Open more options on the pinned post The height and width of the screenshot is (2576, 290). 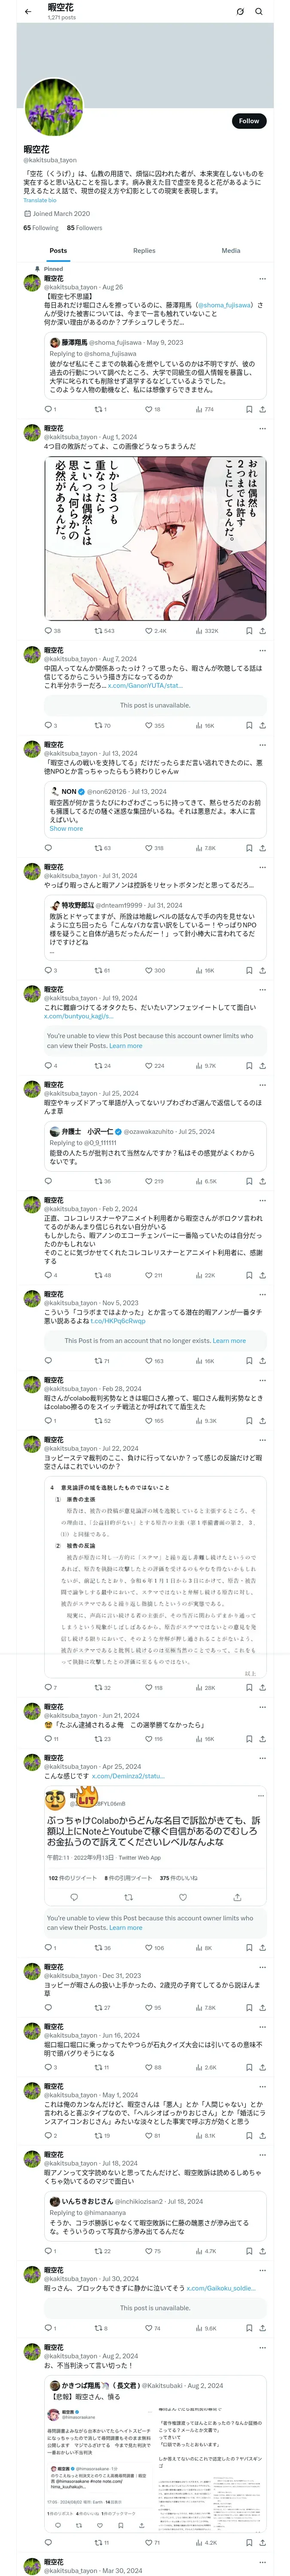tap(262, 279)
